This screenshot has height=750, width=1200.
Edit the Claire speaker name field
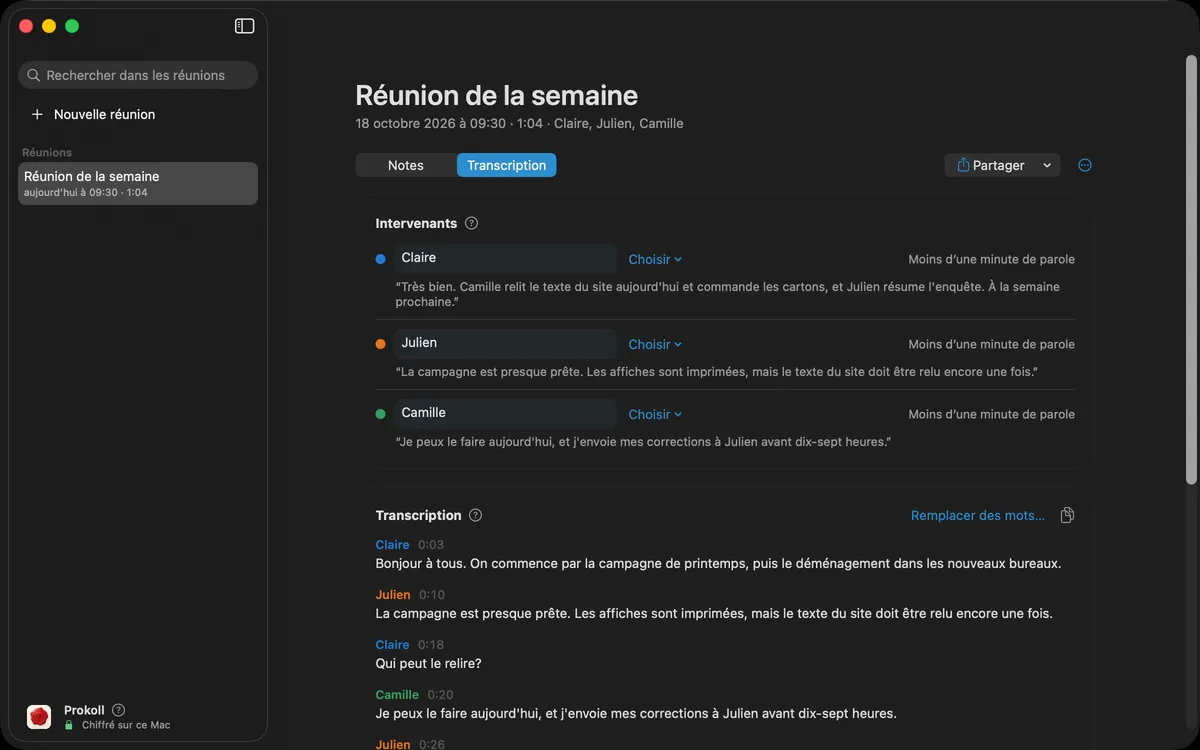pyautogui.click(x=505, y=258)
